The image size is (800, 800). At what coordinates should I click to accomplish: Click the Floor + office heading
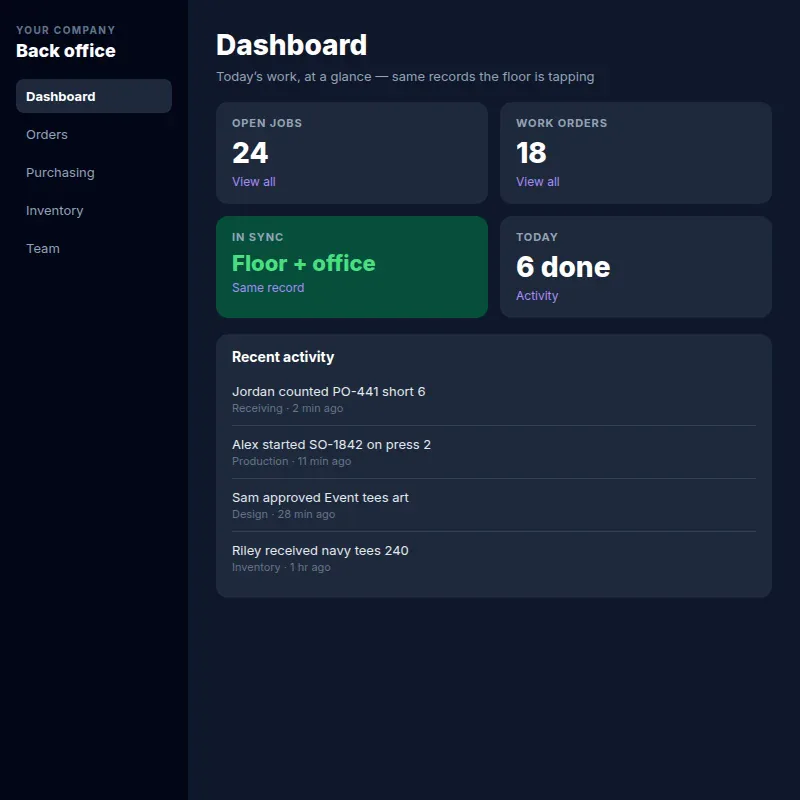(x=304, y=263)
